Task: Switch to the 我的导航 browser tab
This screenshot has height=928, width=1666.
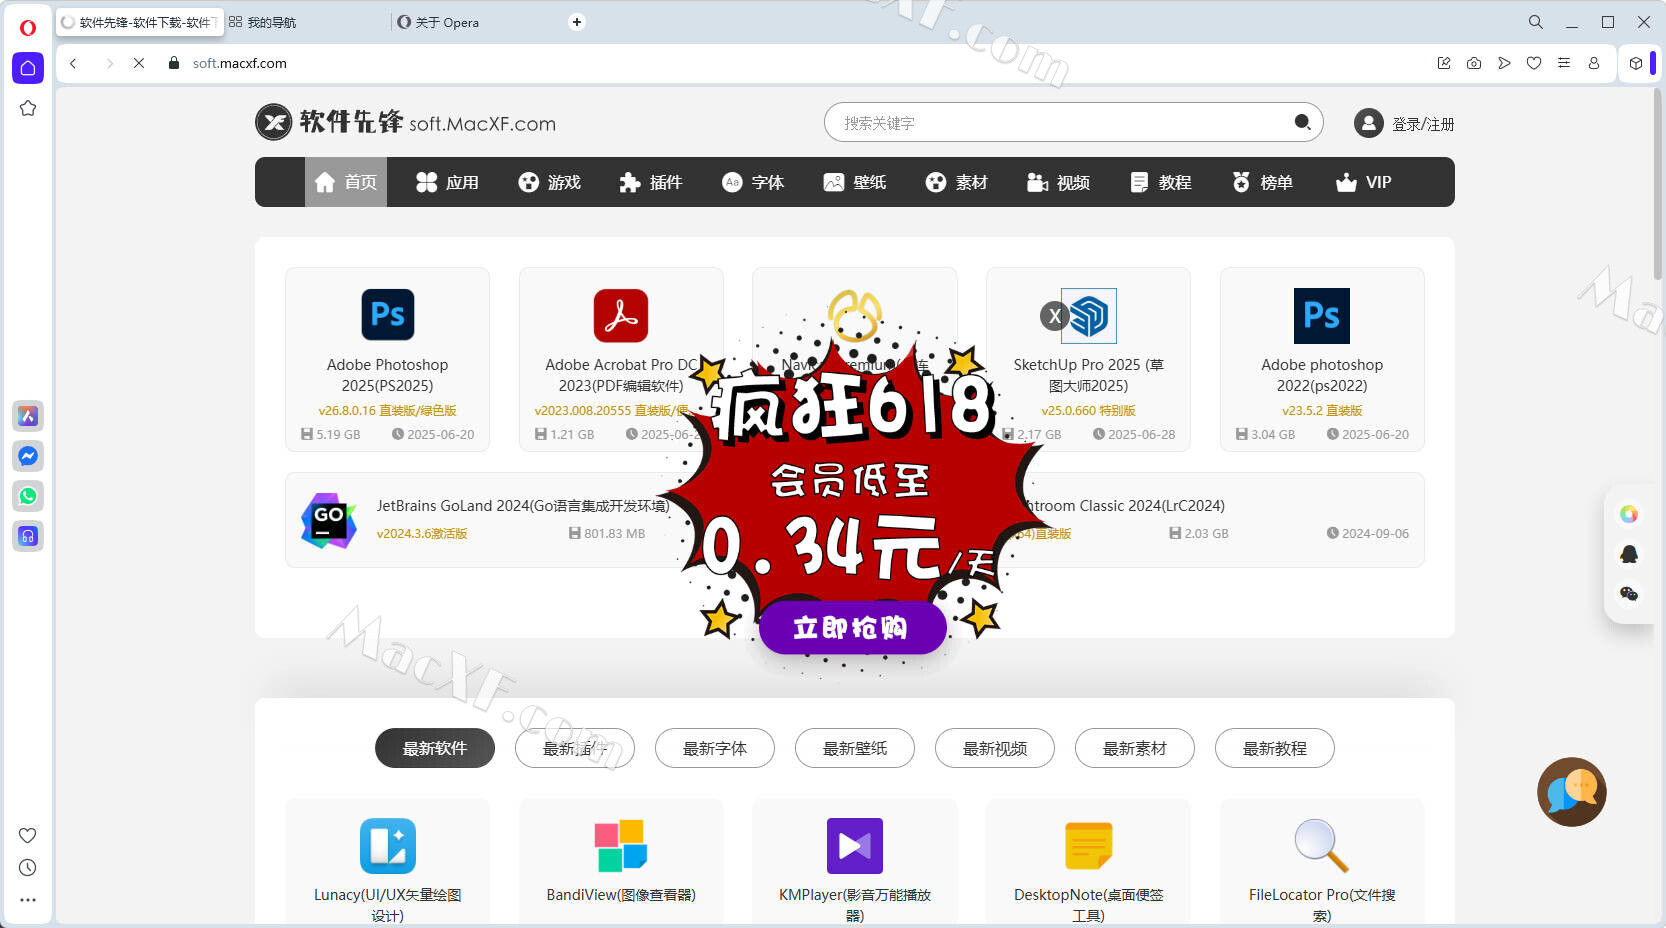Action: pos(305,22)
